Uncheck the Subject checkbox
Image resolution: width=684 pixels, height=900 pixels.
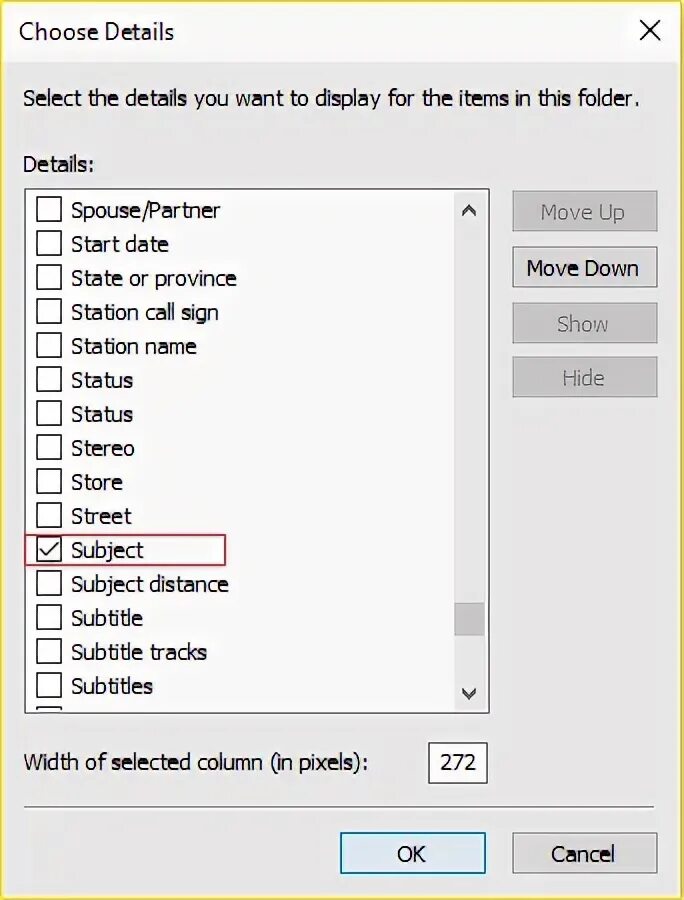click(x=49, y=550)
